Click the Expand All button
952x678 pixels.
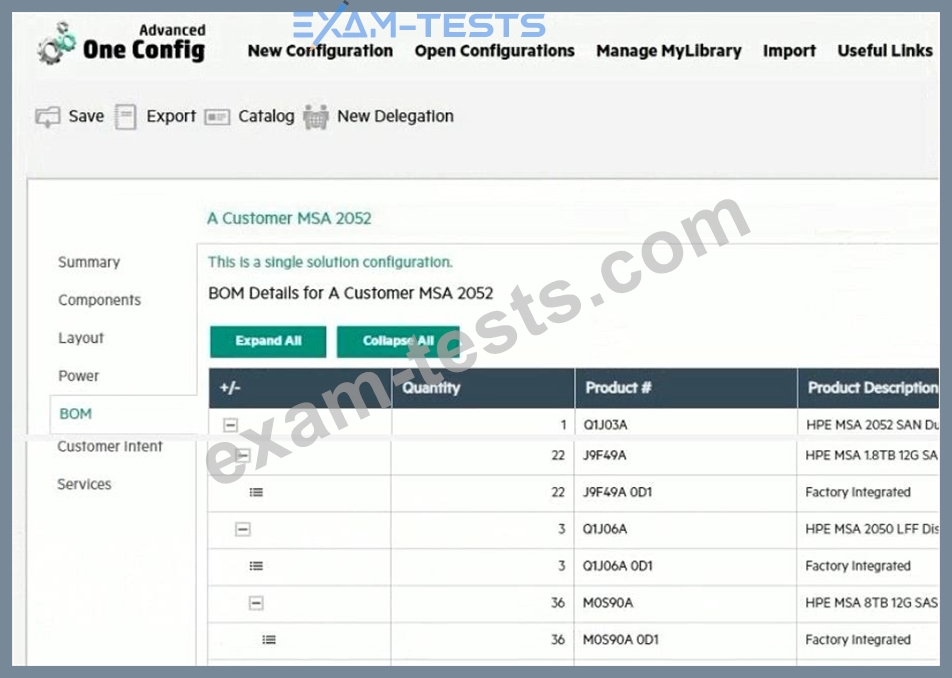[268, 341]
